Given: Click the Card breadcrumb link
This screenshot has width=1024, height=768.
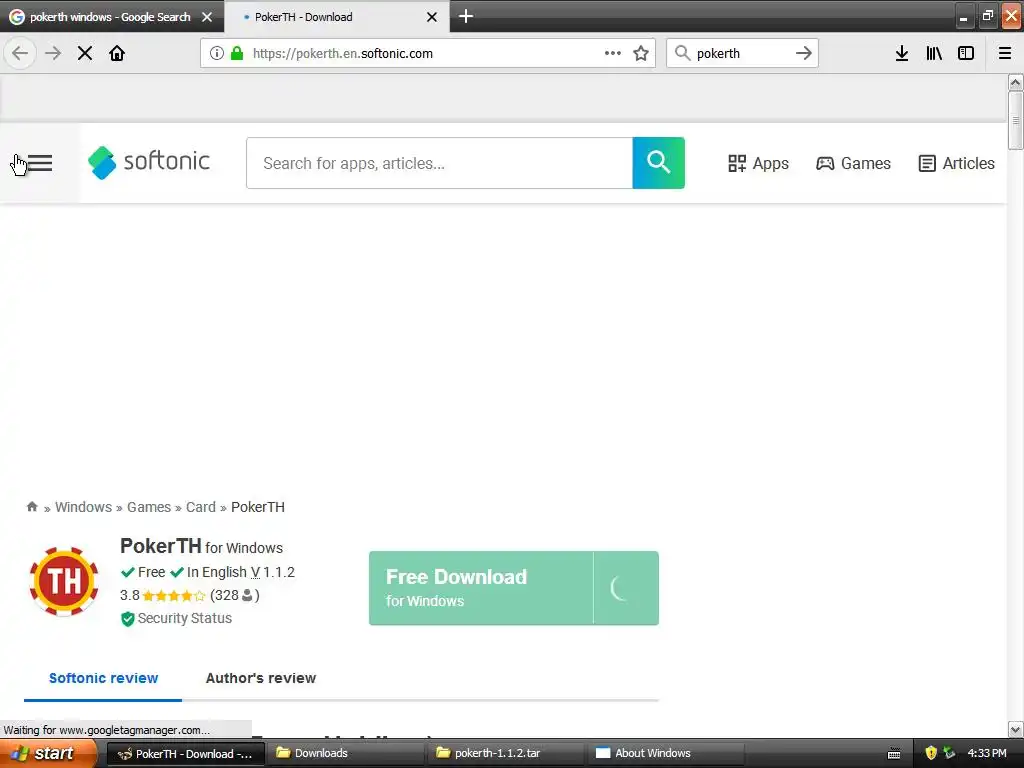Looking at the screenshot, I should tap(200, 507).
